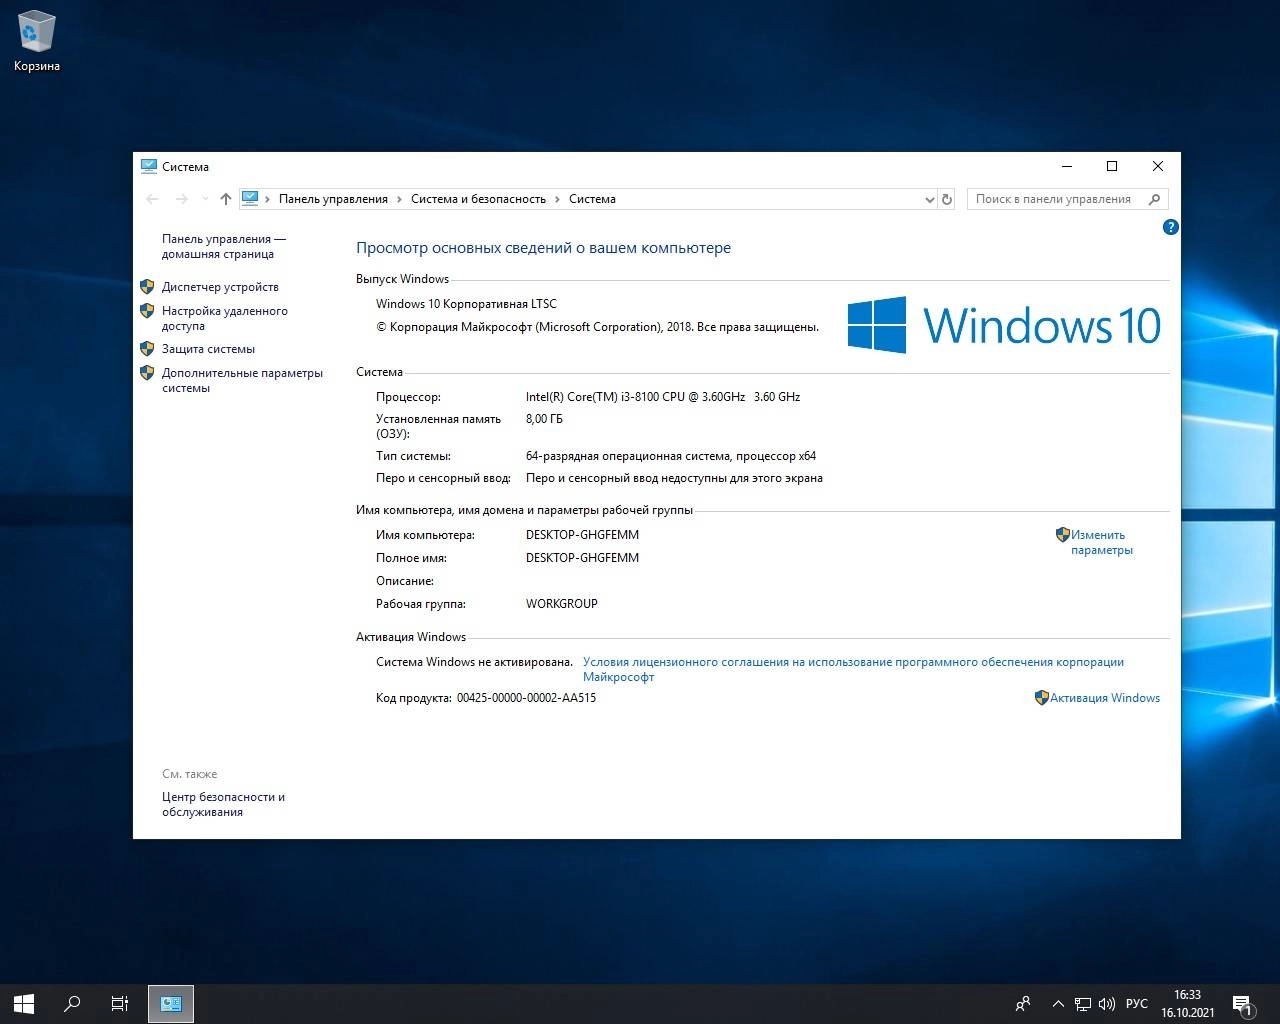The image size is (1280, 1024).
Task: Open 'Панель управления — домашняя страница' link
Action: (223, 246)
